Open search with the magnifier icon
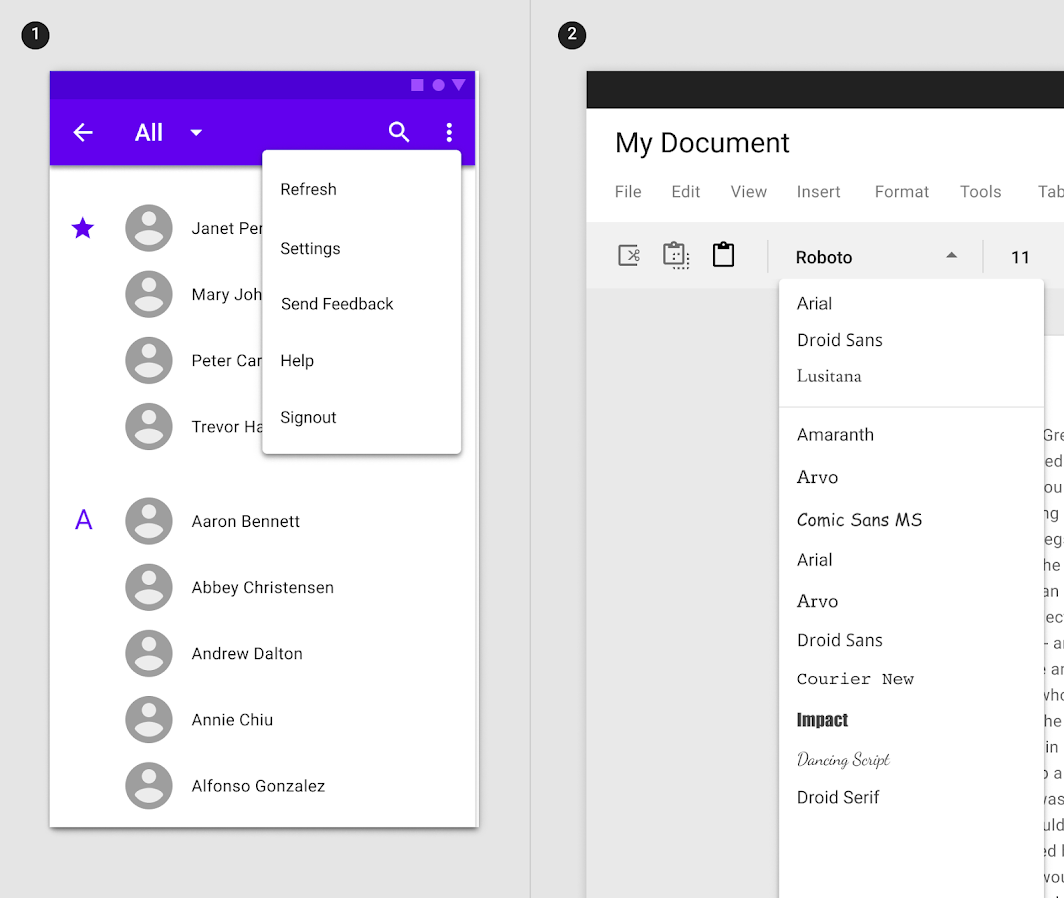The height and width of the screenshot is (898, 1064). coord(399,132)
